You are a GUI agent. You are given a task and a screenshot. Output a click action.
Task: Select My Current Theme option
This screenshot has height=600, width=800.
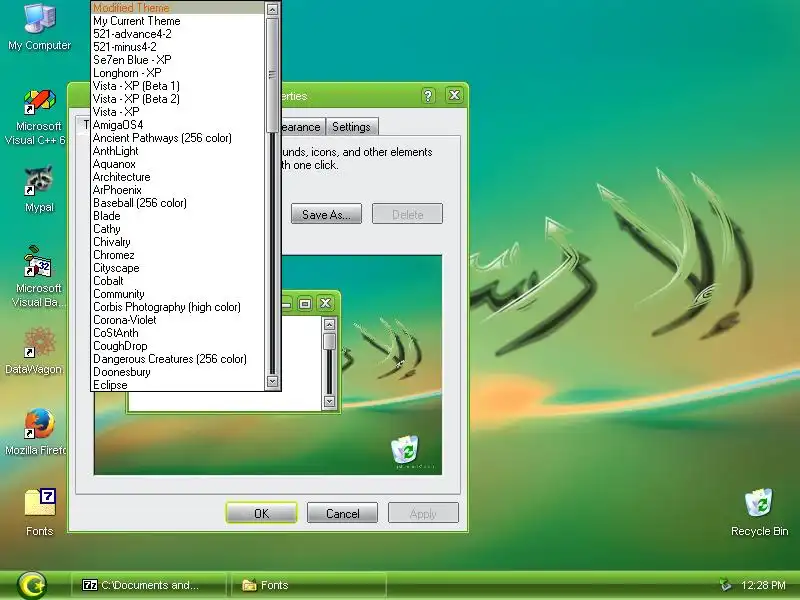click(x=178, y=21)
